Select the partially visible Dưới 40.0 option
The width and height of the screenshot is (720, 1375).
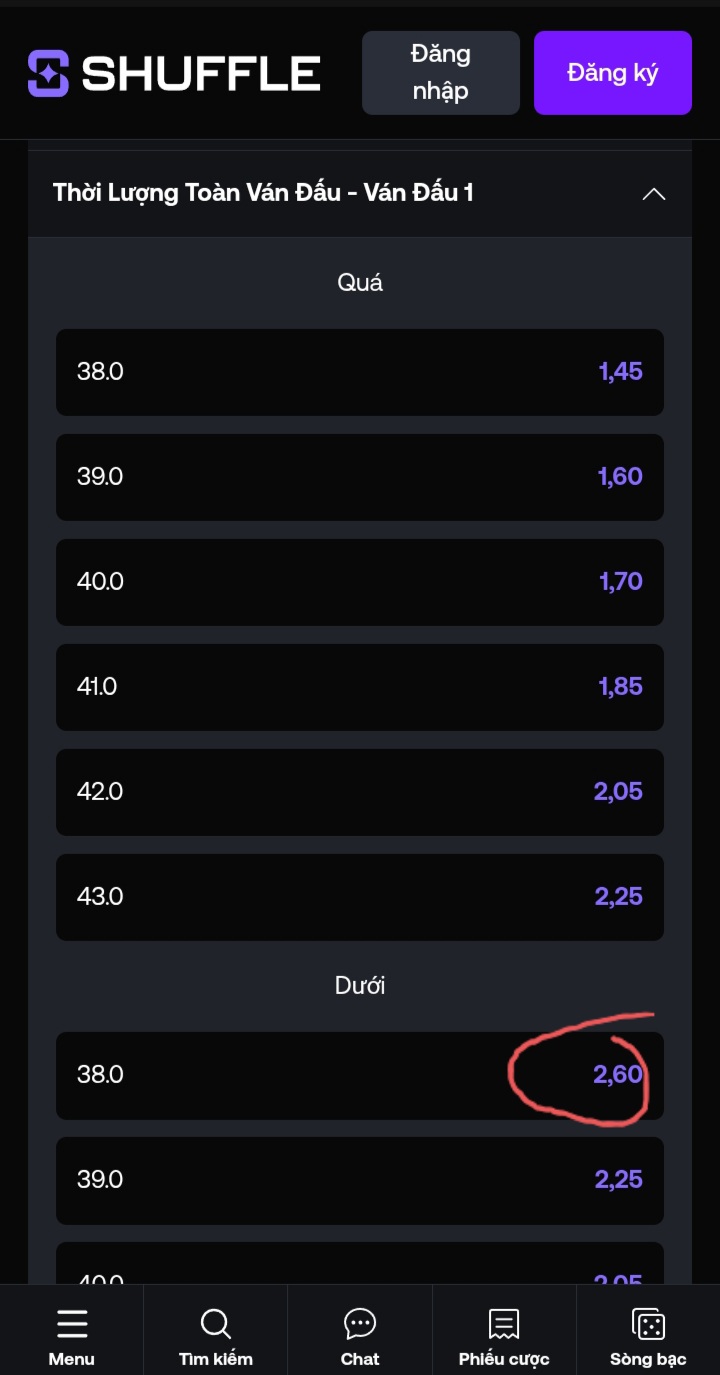(360, 1266)
